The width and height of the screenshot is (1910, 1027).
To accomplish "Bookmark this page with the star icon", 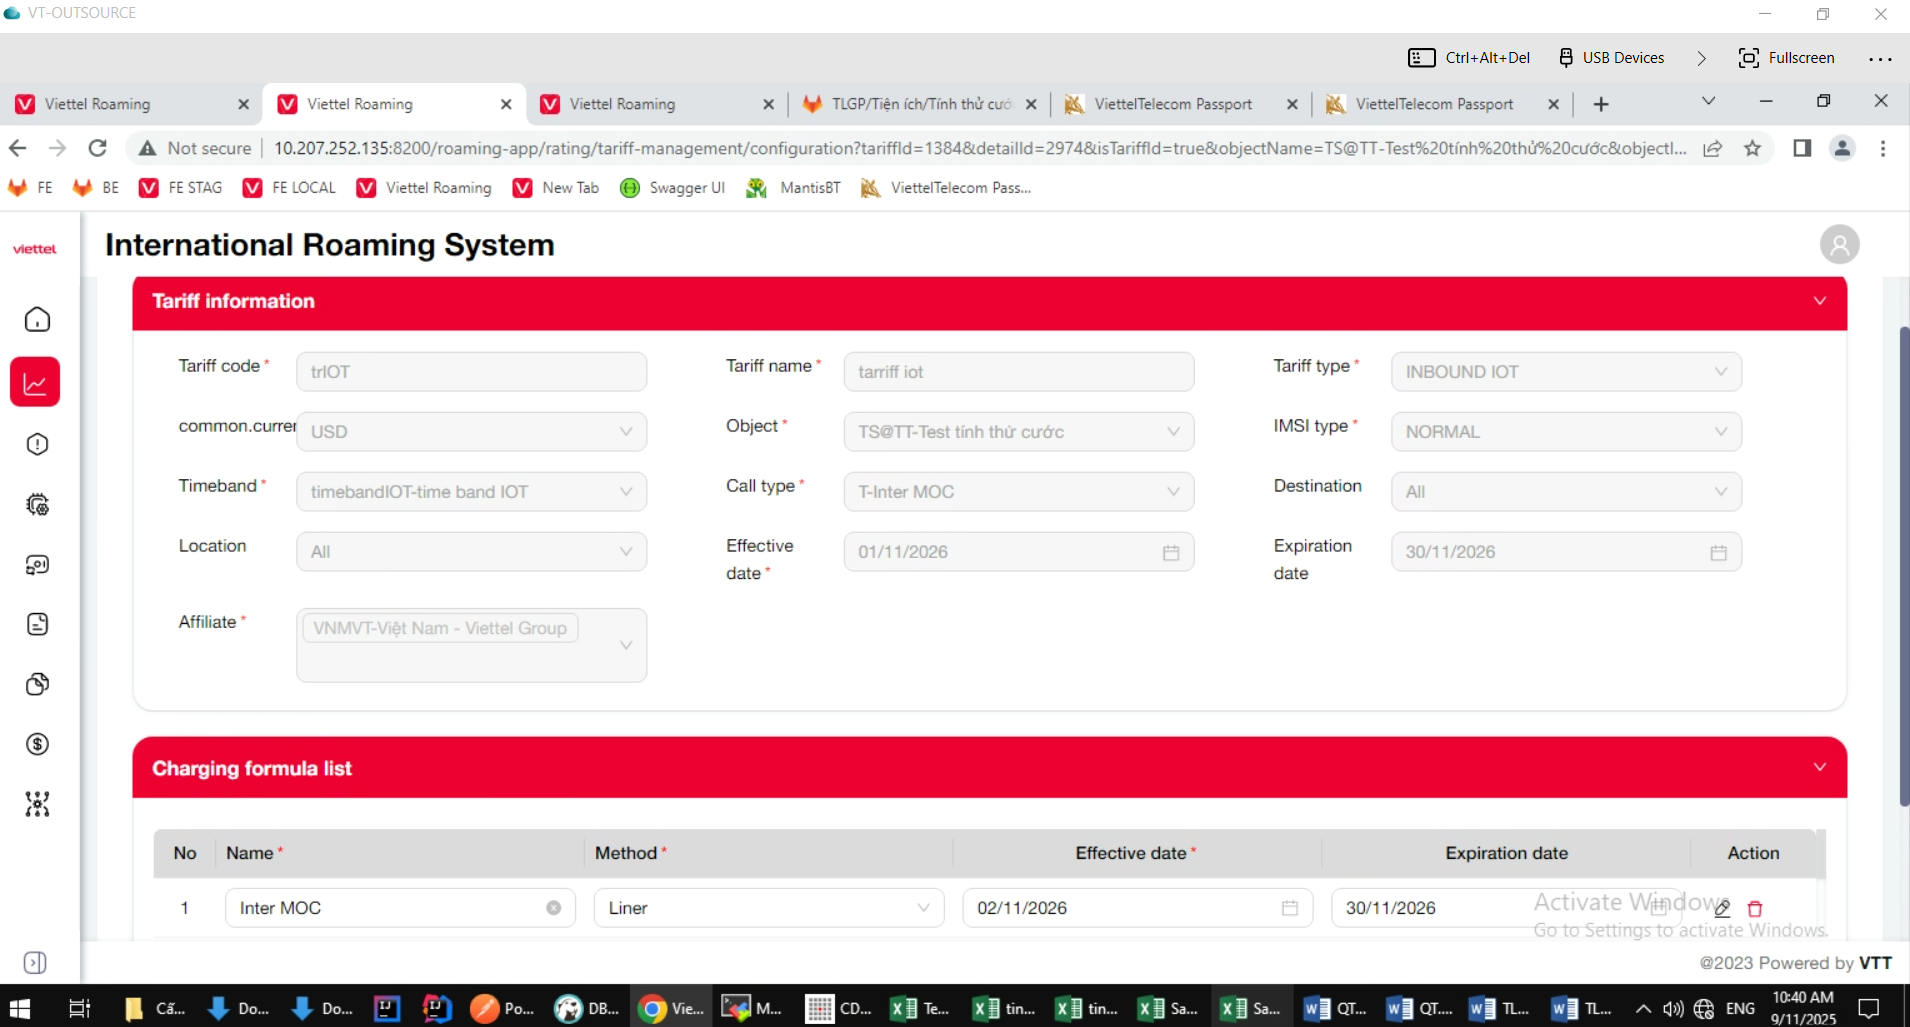I will click(1752, 148).
